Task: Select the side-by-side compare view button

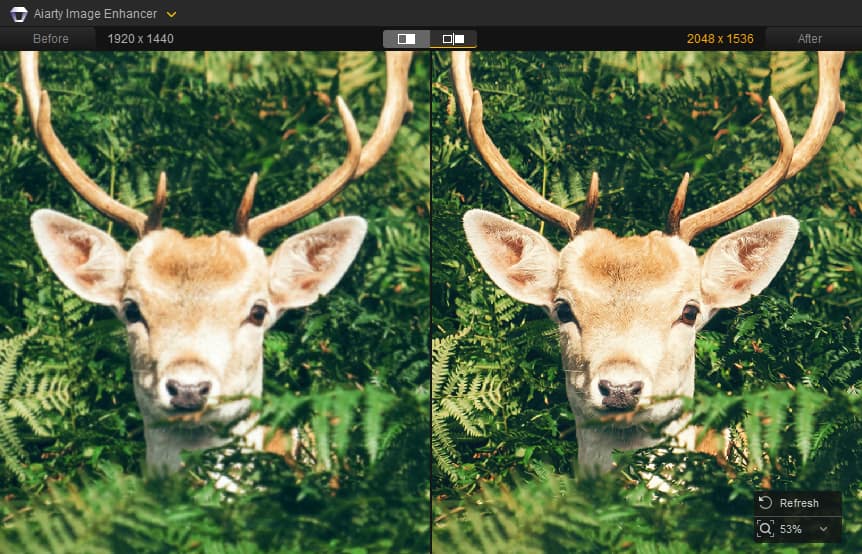Action: click(454, 38)
